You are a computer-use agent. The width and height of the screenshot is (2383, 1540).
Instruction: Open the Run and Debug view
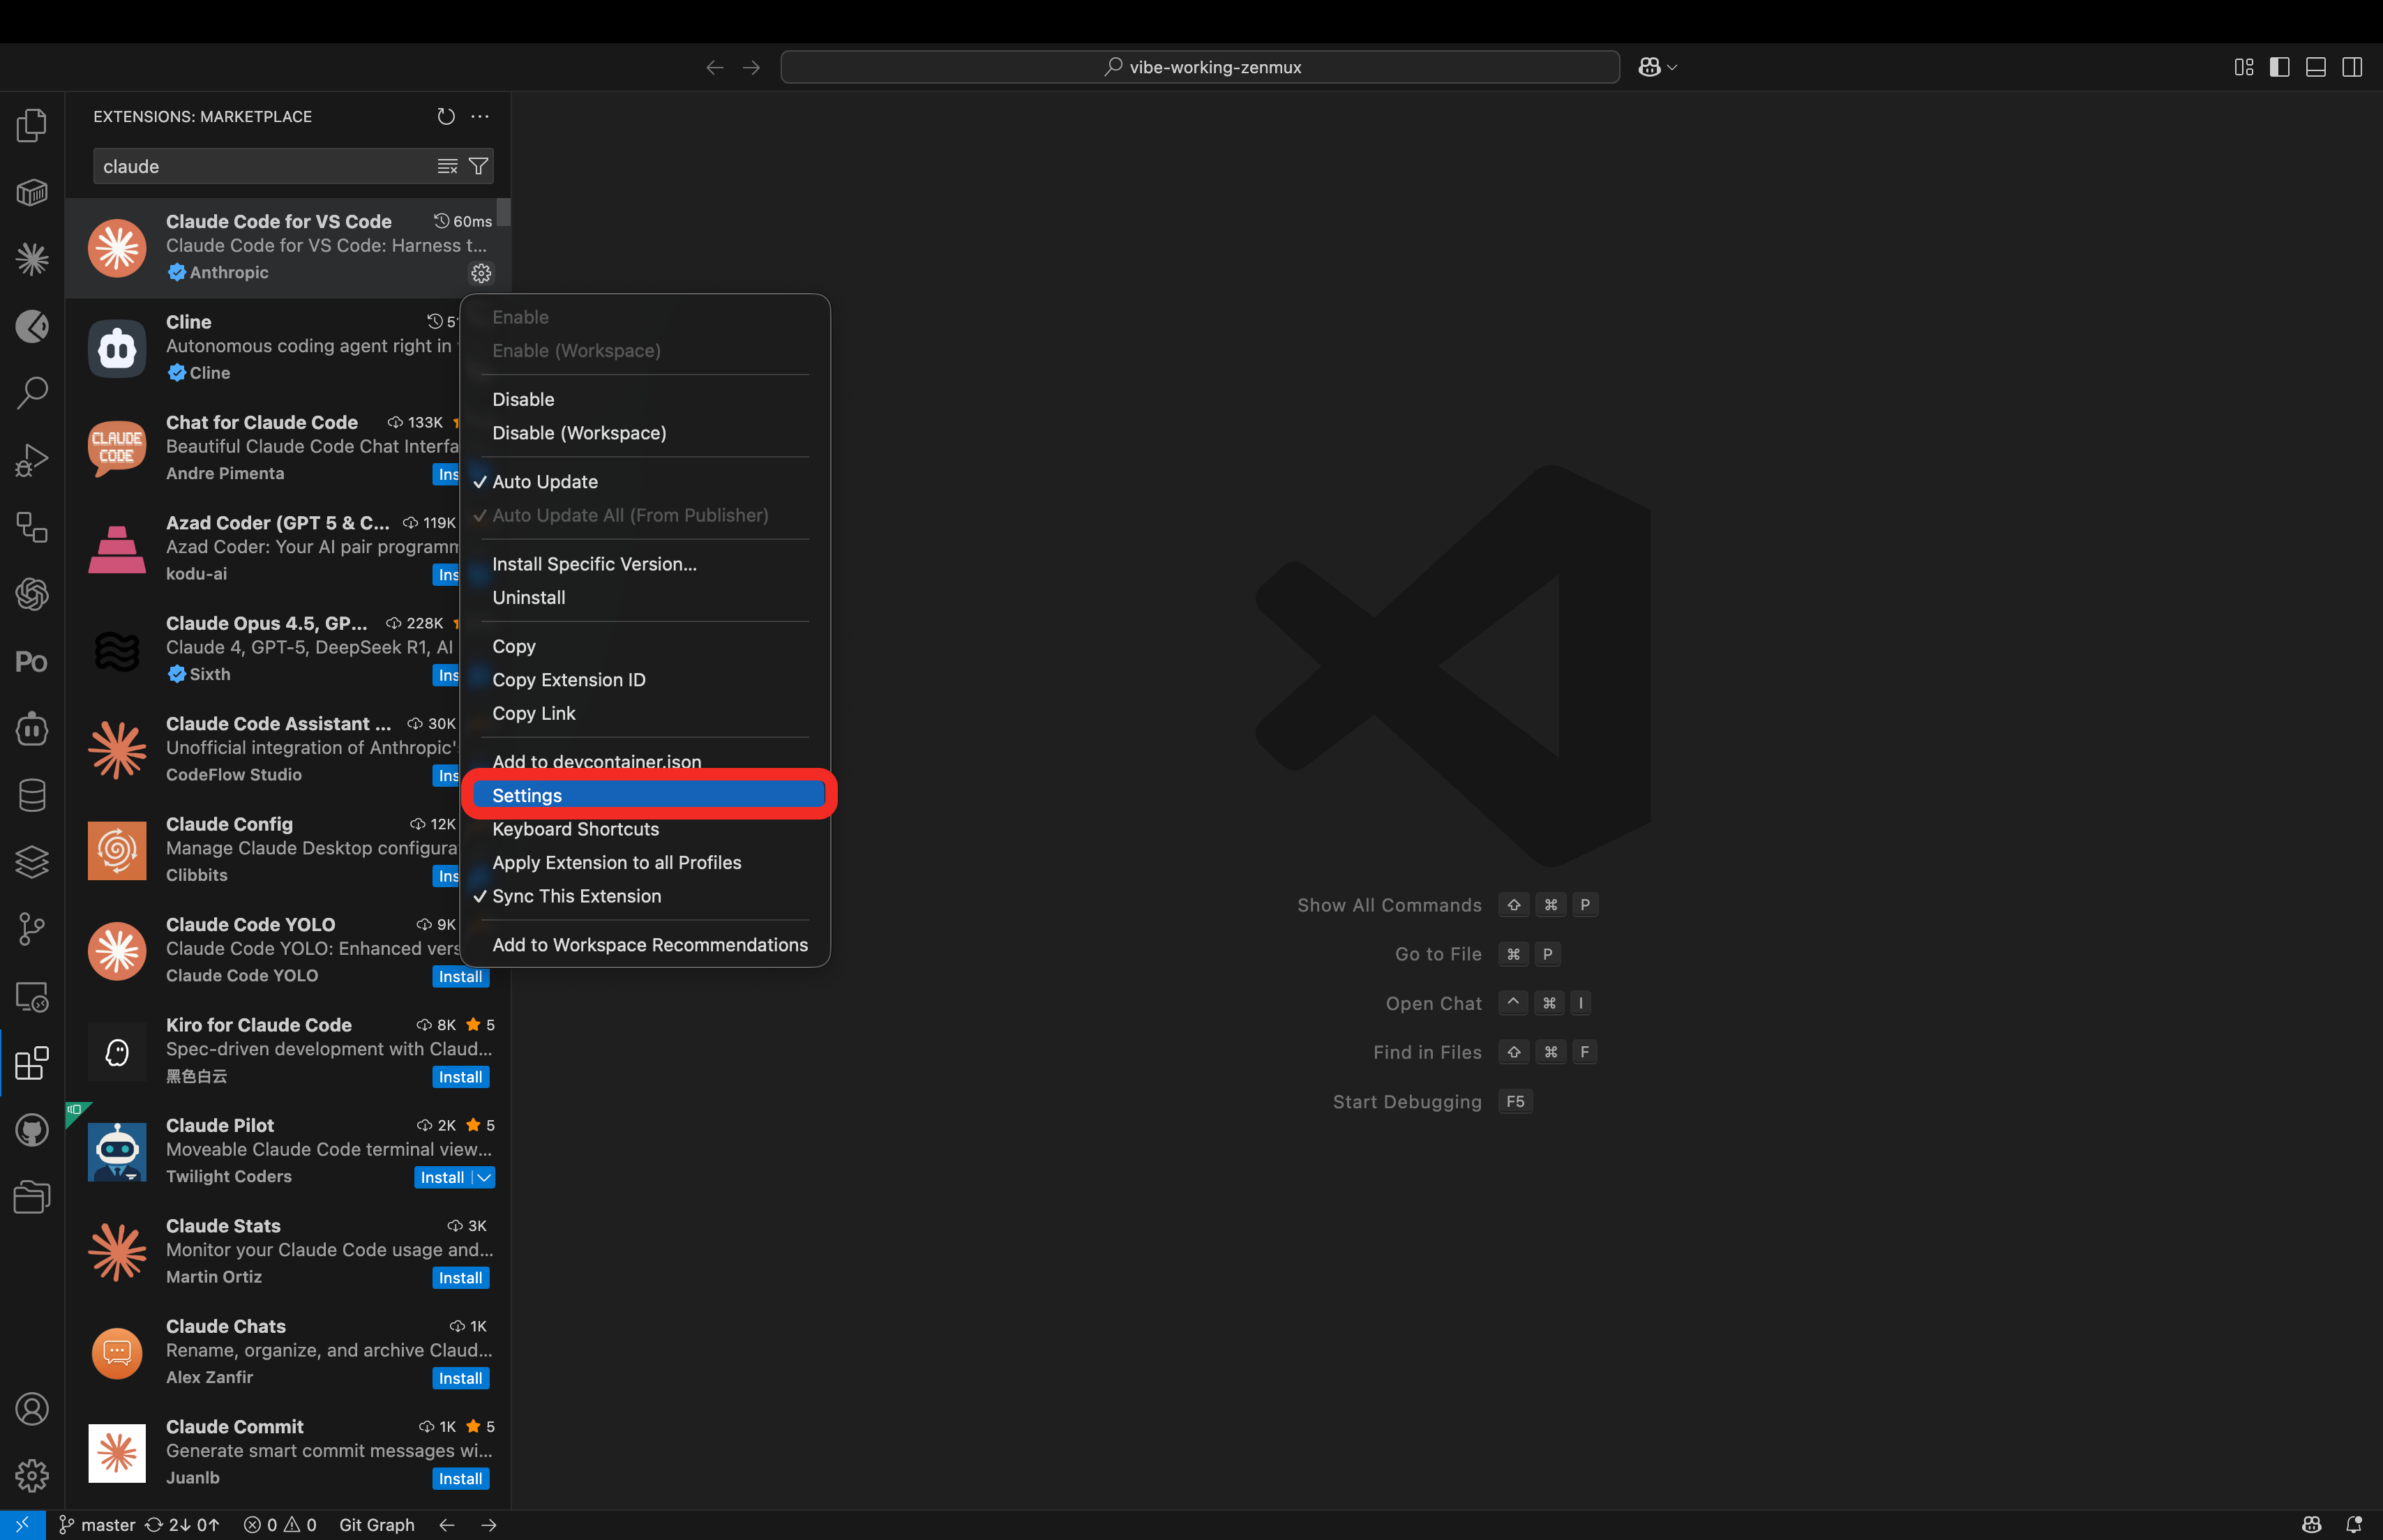(x=32, y=459)
